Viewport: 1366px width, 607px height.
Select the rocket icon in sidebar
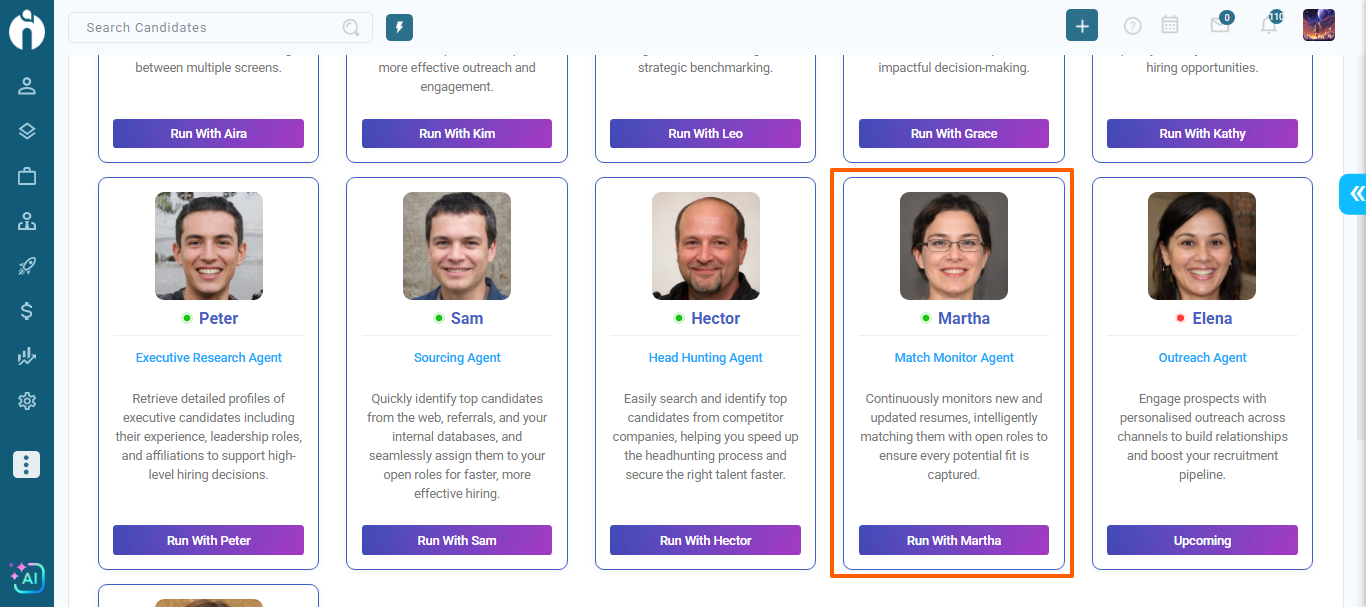(x=27, y=266)
